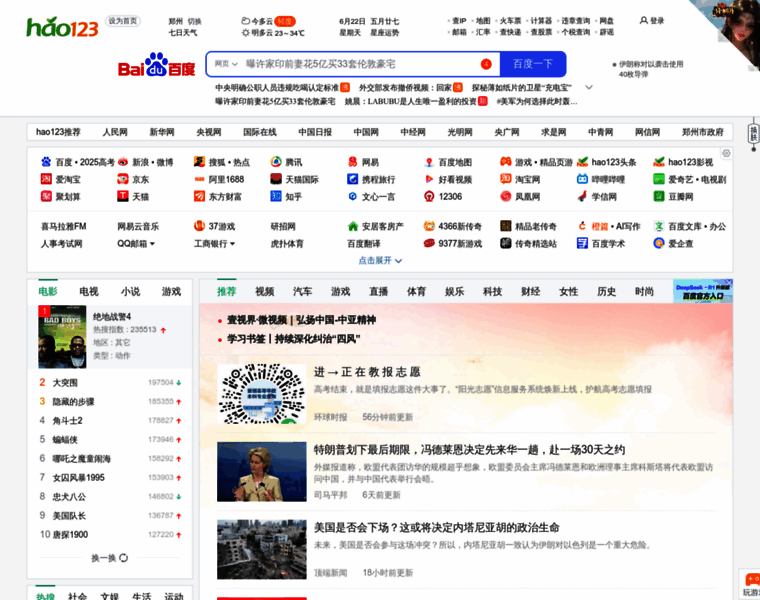Open headline about 冯德莱恩 visiting China

pos(469,450)
